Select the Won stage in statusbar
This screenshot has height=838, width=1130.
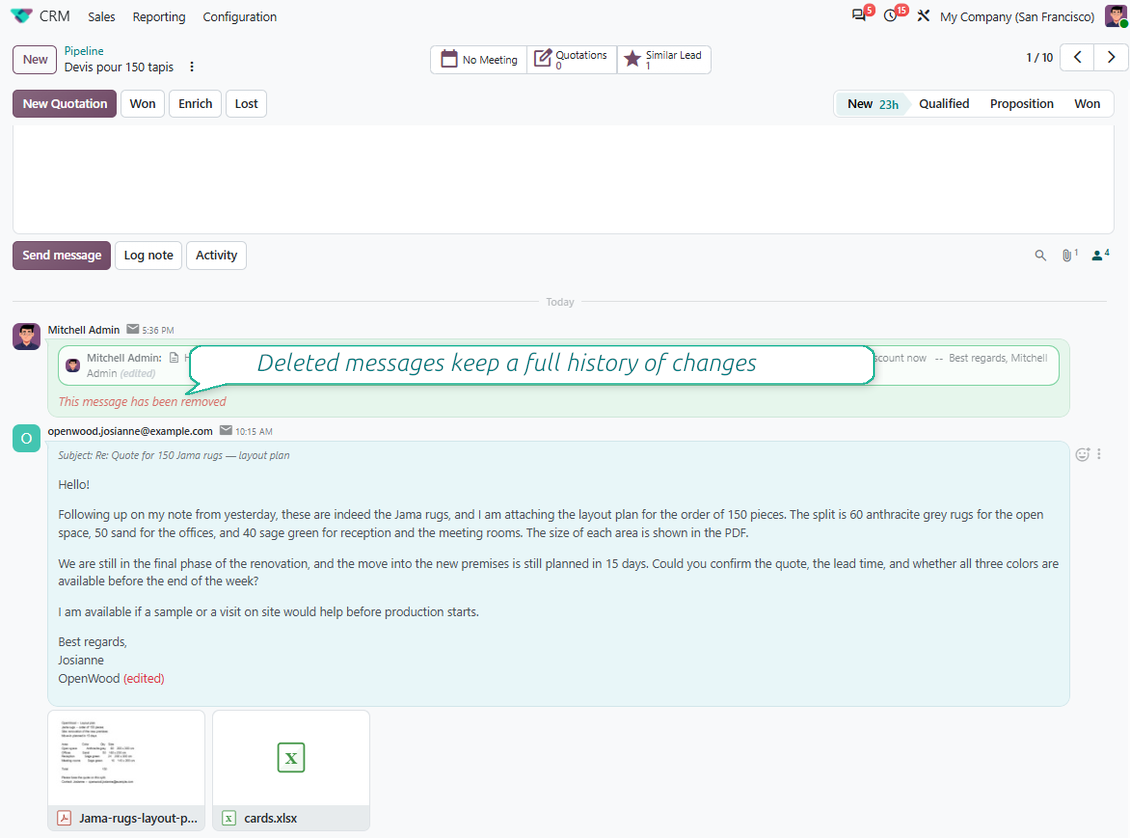pyautogui.click(x=1087, y=104)
